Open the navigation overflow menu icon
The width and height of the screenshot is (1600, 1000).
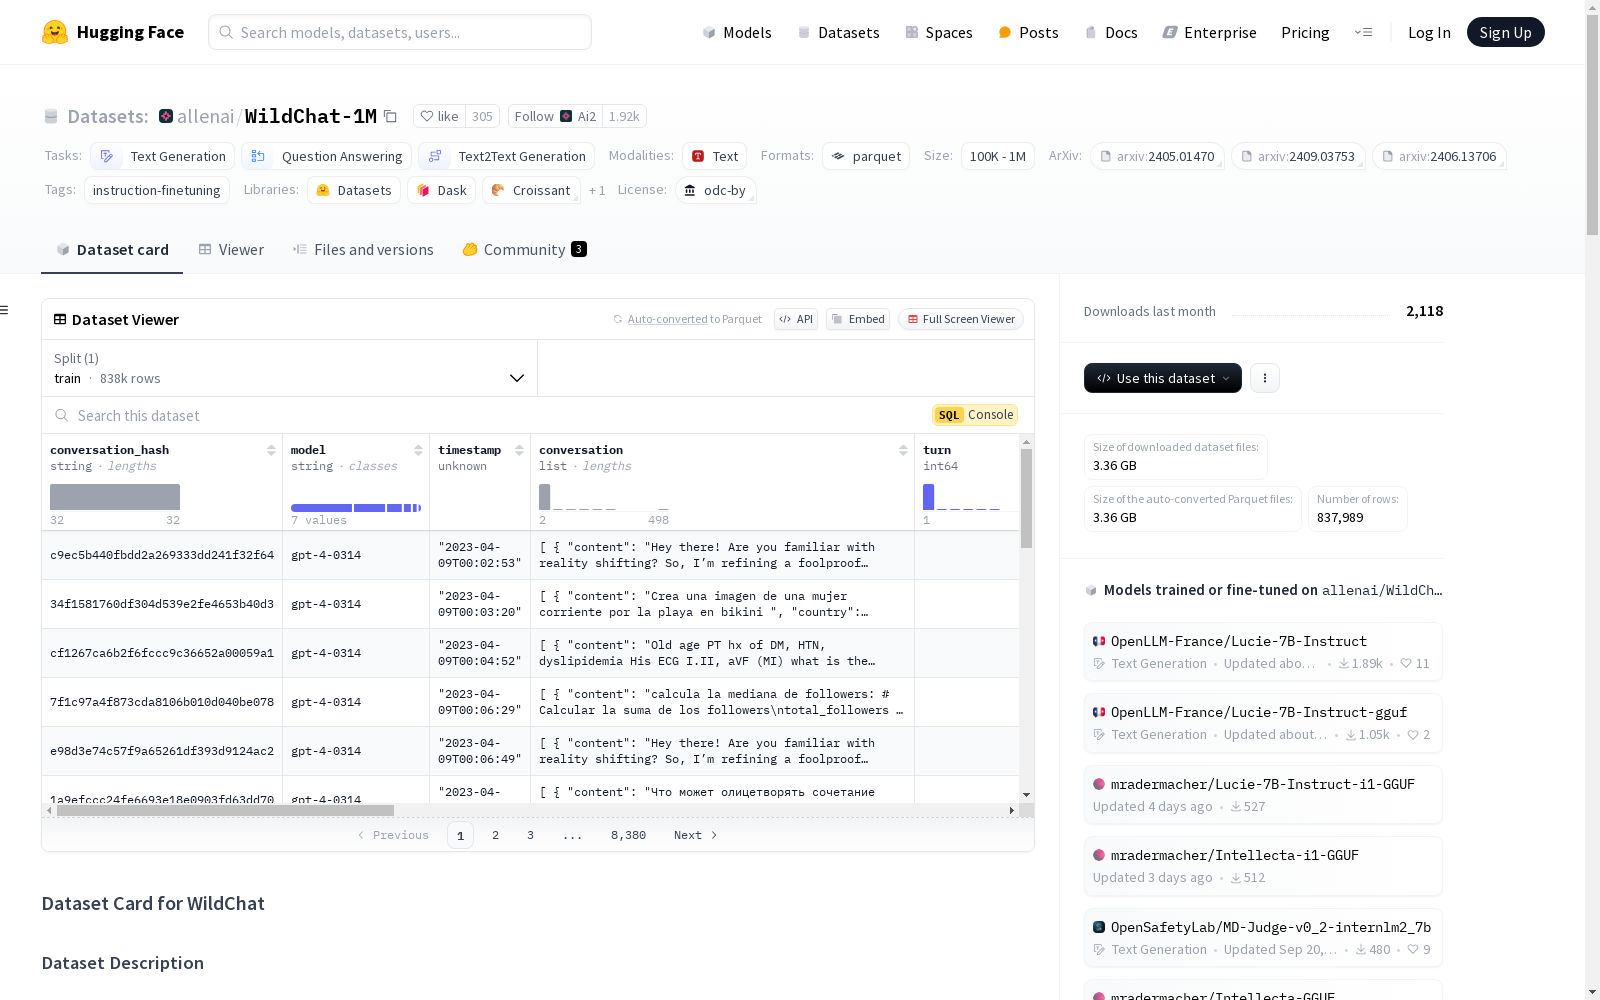pos(1363,32)
